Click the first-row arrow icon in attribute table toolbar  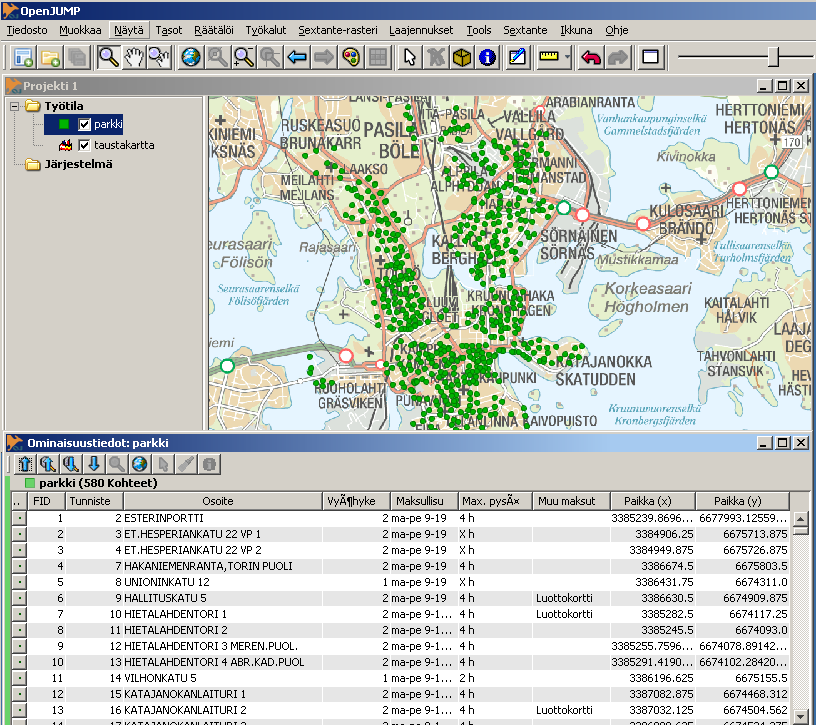pyautogui.click(x=24, y=464)
